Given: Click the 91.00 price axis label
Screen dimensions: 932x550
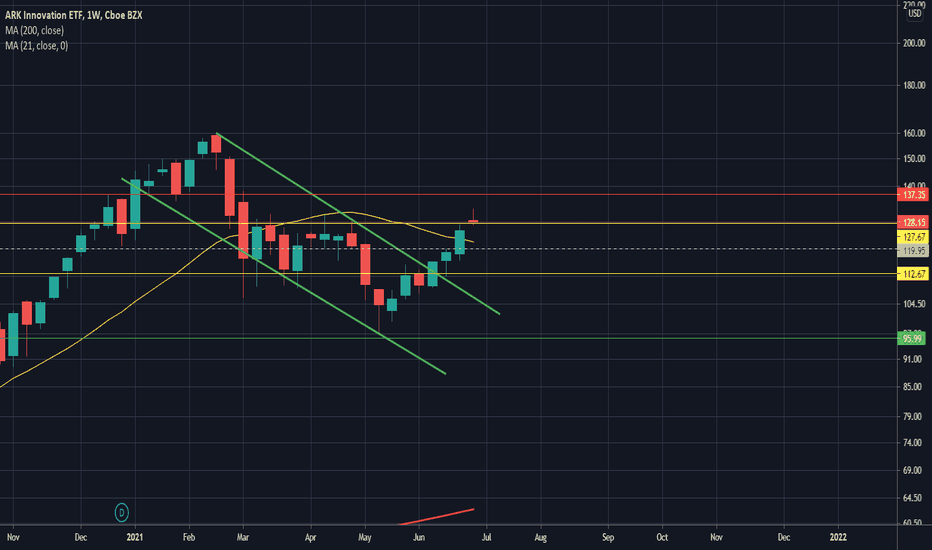Looking at the screenshot, I should click(912, 359).
